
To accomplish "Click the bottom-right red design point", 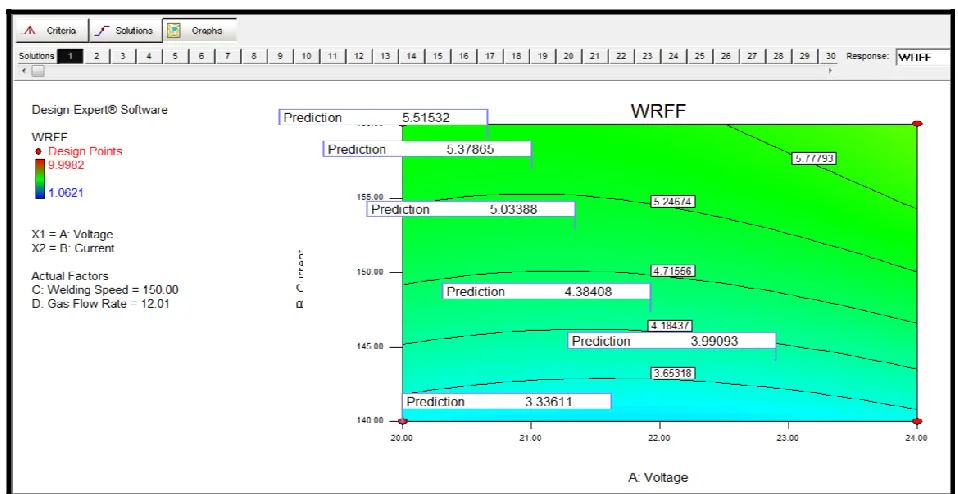I will click(x=917, y=421).
